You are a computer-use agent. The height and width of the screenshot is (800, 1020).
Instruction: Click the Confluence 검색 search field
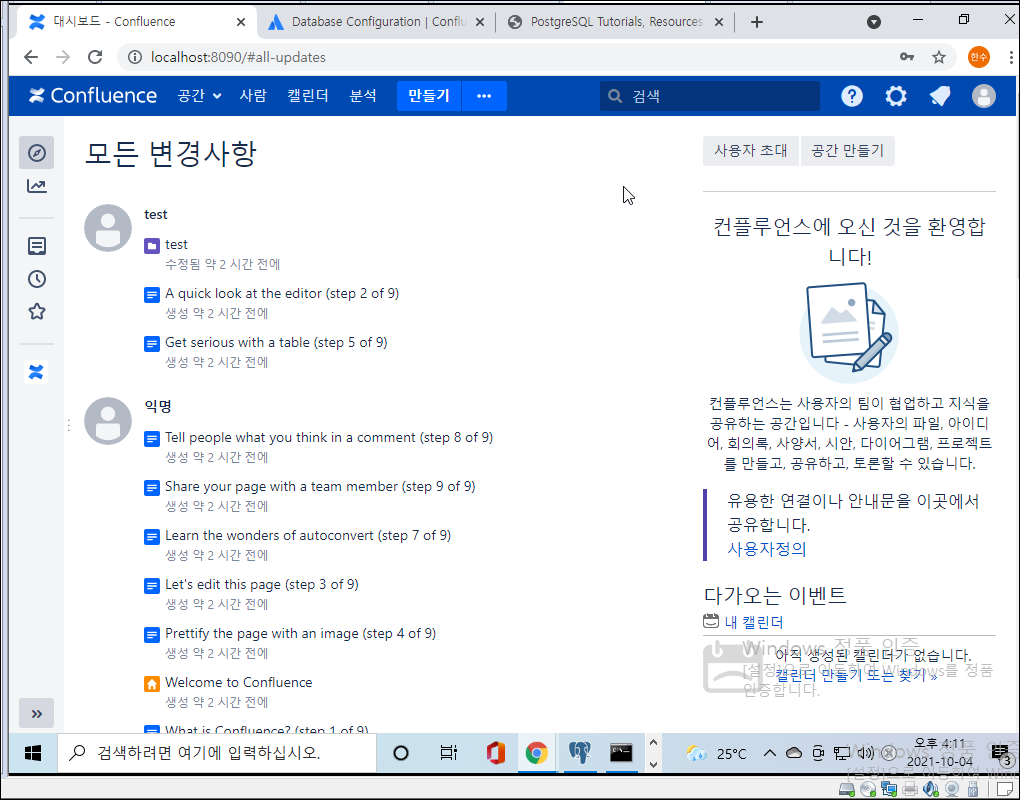[710, 96]
